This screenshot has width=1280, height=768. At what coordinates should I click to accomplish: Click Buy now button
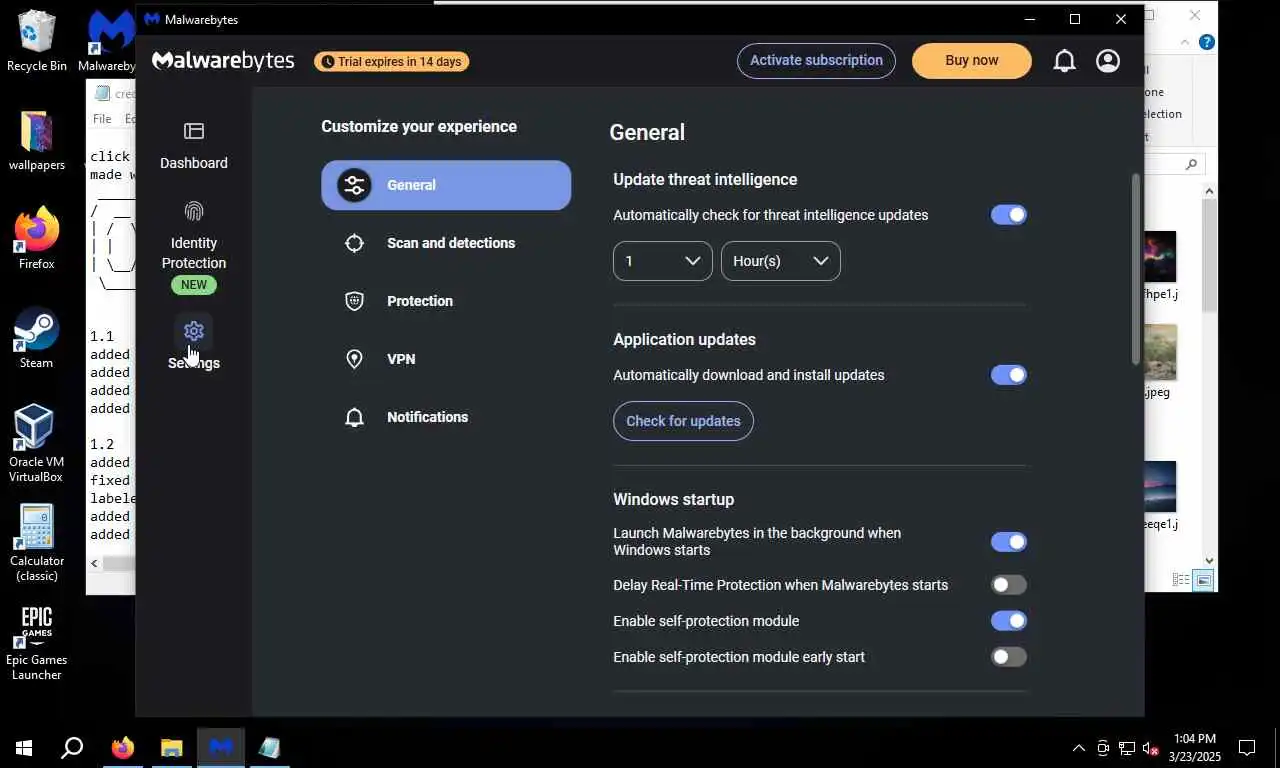point(972,60)
